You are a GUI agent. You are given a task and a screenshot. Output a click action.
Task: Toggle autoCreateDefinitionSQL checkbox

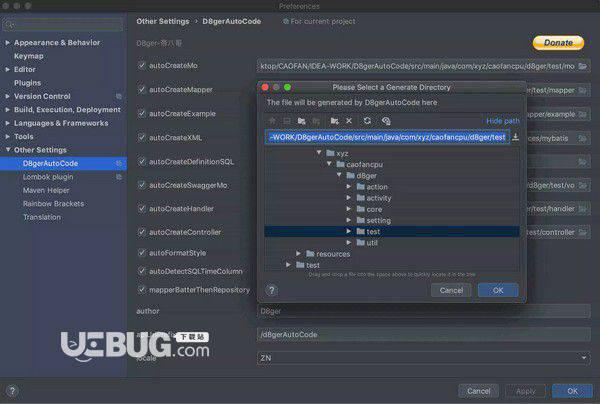tap(142, 161)
